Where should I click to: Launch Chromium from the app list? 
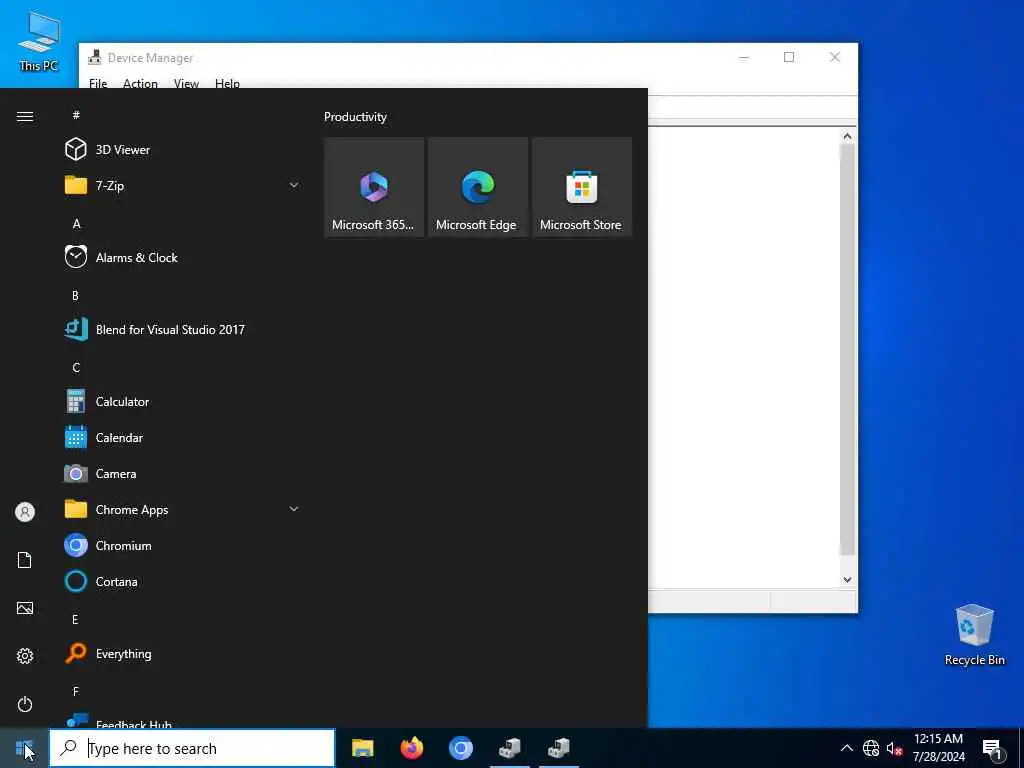[183, 545]
